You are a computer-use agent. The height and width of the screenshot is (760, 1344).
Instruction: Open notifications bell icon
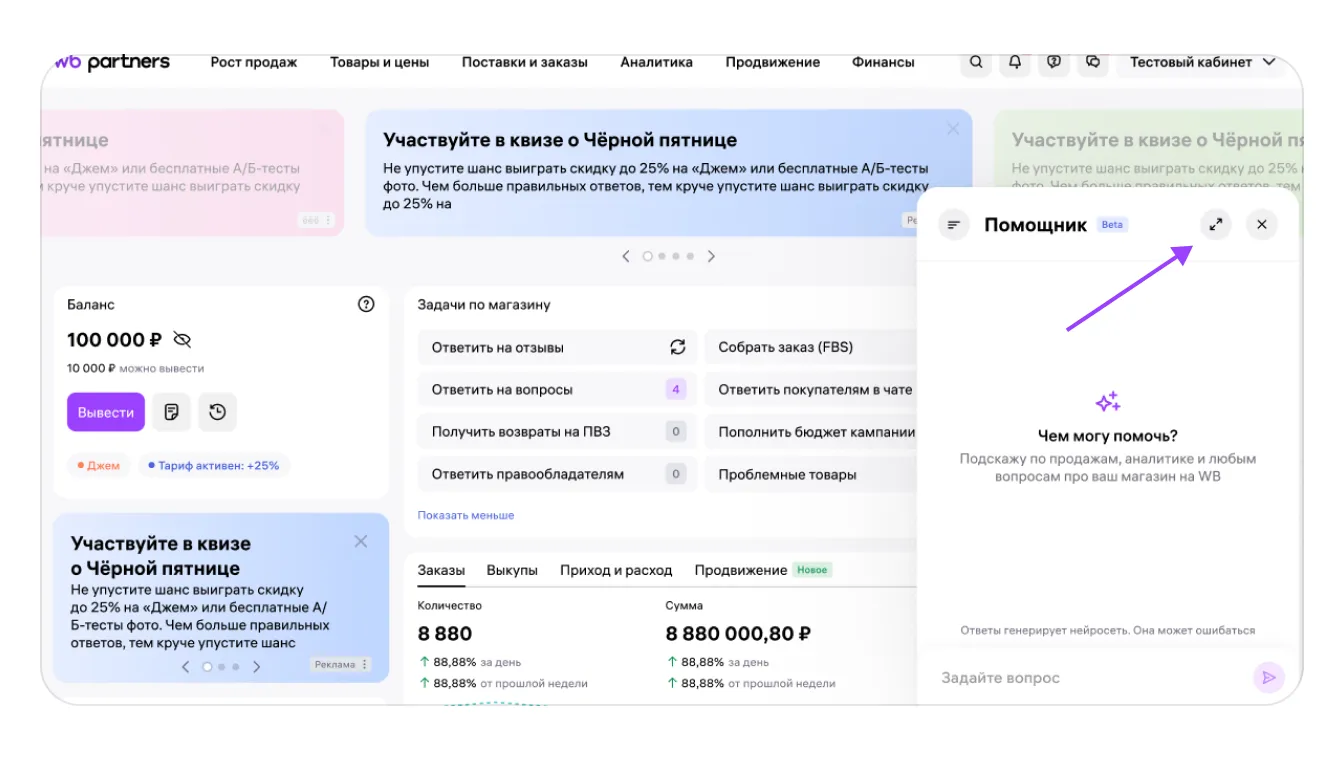[1015, 62]
